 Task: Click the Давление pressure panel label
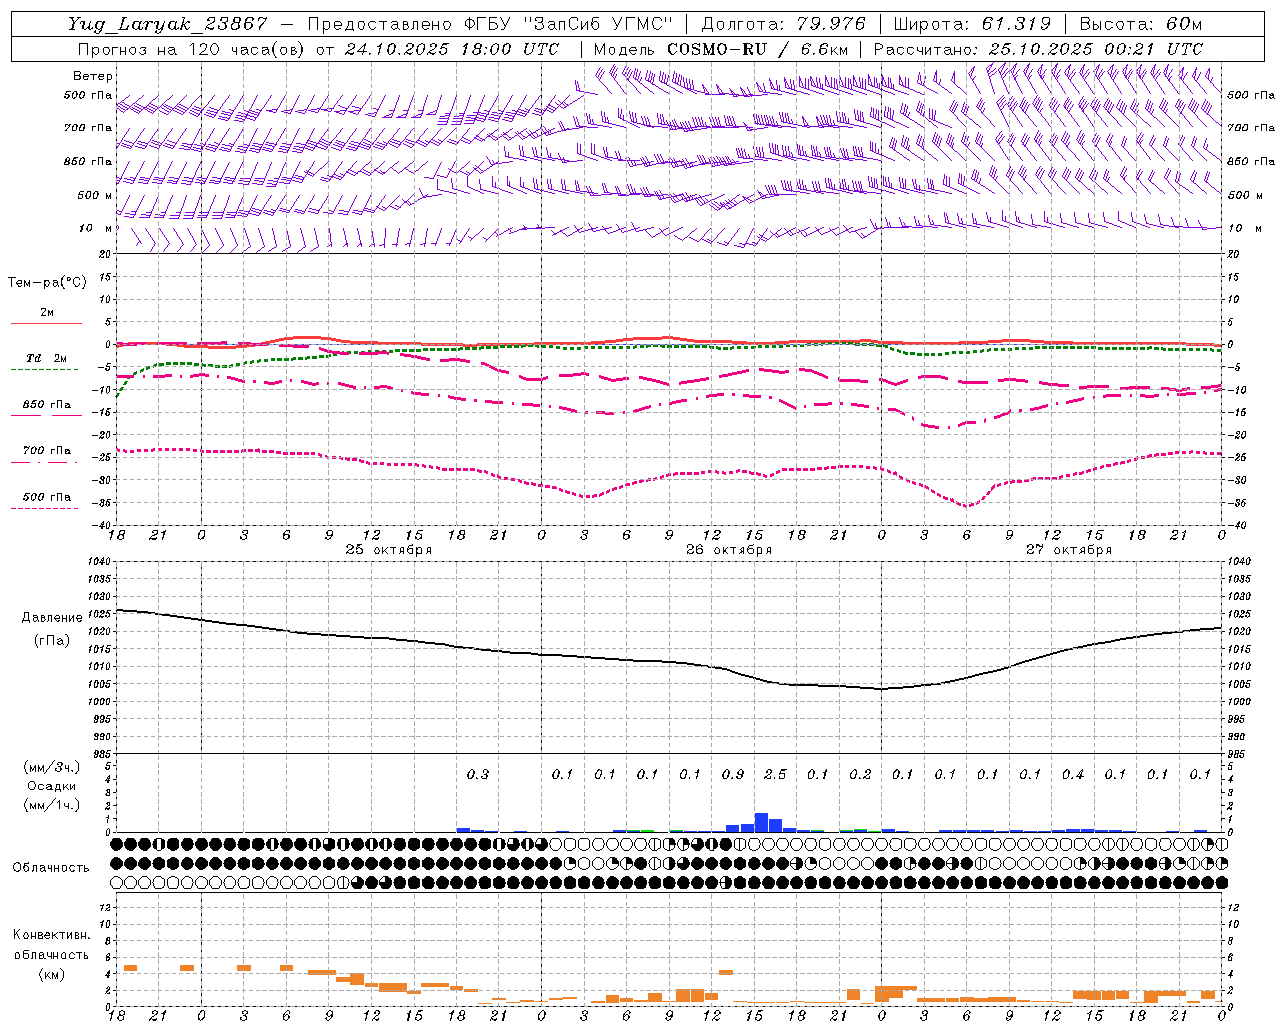pos(52,618)
